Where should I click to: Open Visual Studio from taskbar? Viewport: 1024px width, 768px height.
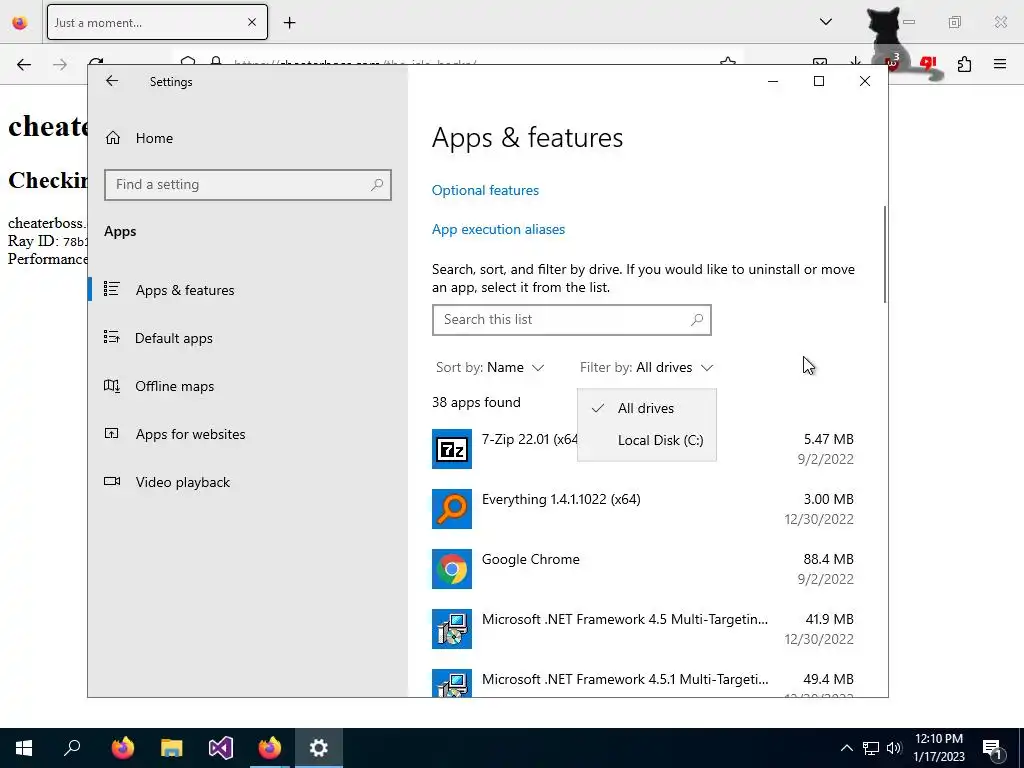(221, 748)
